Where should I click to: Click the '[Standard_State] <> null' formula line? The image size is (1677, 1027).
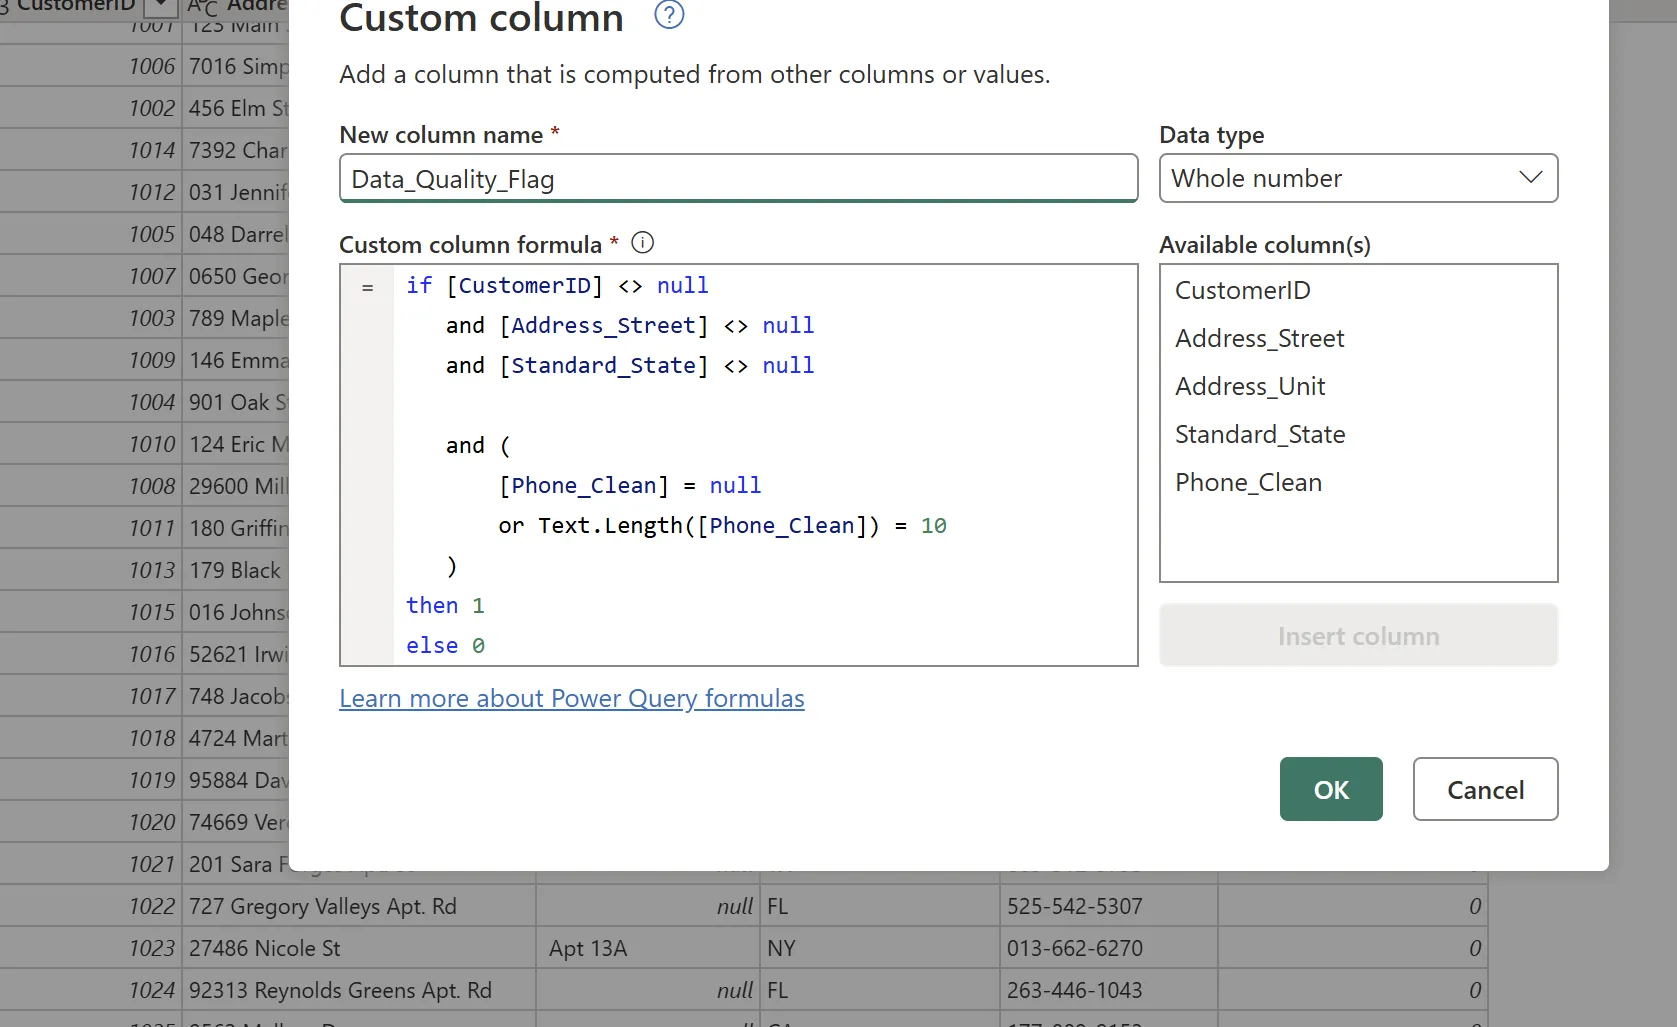[x=630, y=365]
